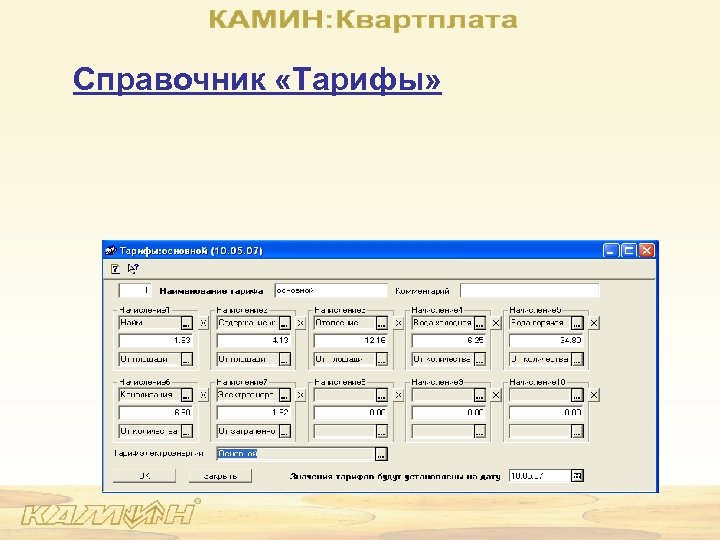Open calculation method picker under Начисление6
Screen dimensions: 720x540
186,431
